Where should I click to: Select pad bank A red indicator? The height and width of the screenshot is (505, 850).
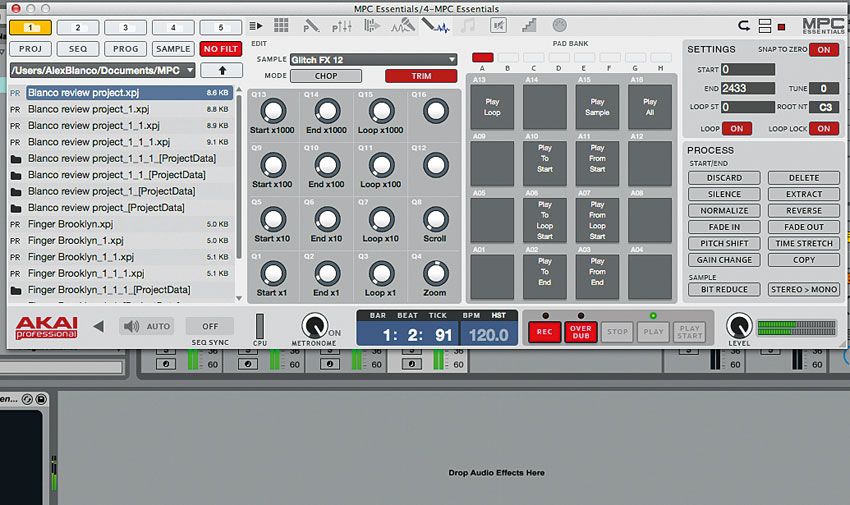pos(482,57)
